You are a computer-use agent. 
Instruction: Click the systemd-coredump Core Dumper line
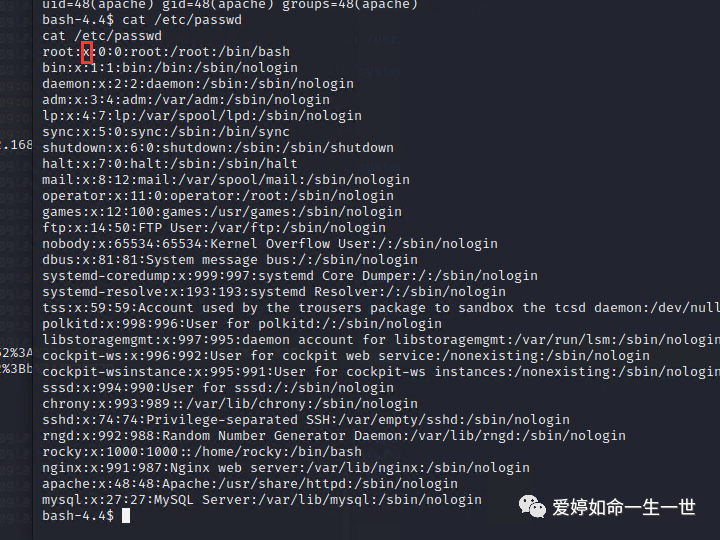tap(290, 276)
